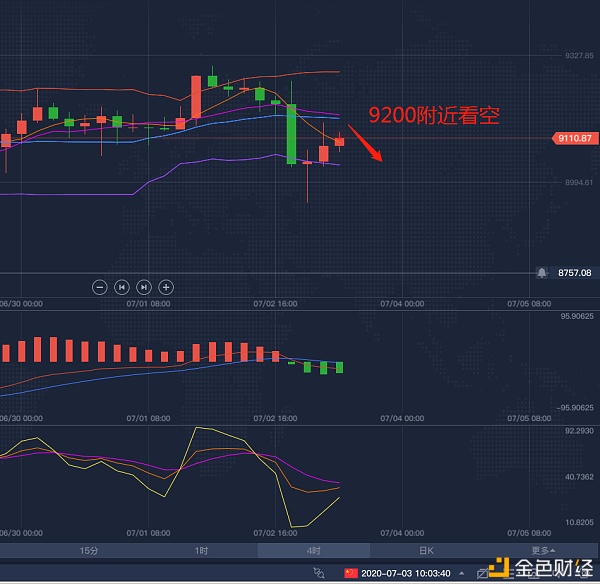The height and width of the screenshot is (584, 600).
Task: Click the price alert bell icon
Action: click(x=542, y=272)
